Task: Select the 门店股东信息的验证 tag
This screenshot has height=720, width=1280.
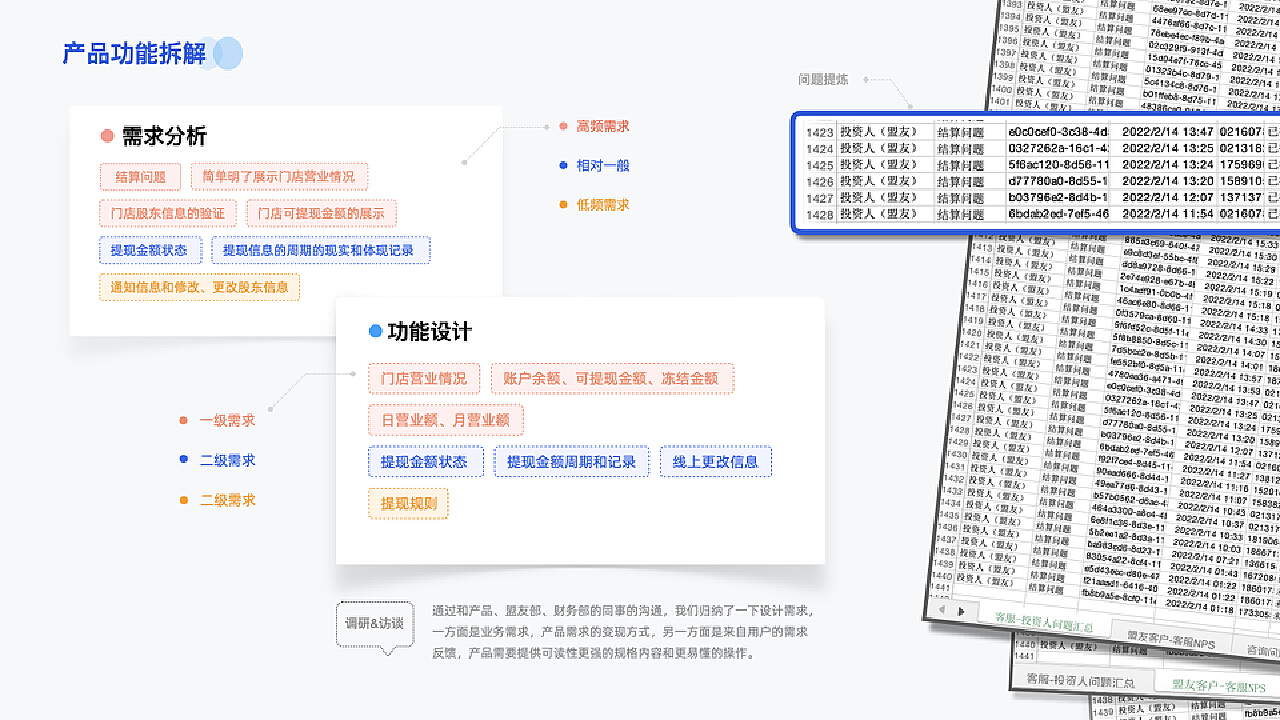Action: pos(168,213)
